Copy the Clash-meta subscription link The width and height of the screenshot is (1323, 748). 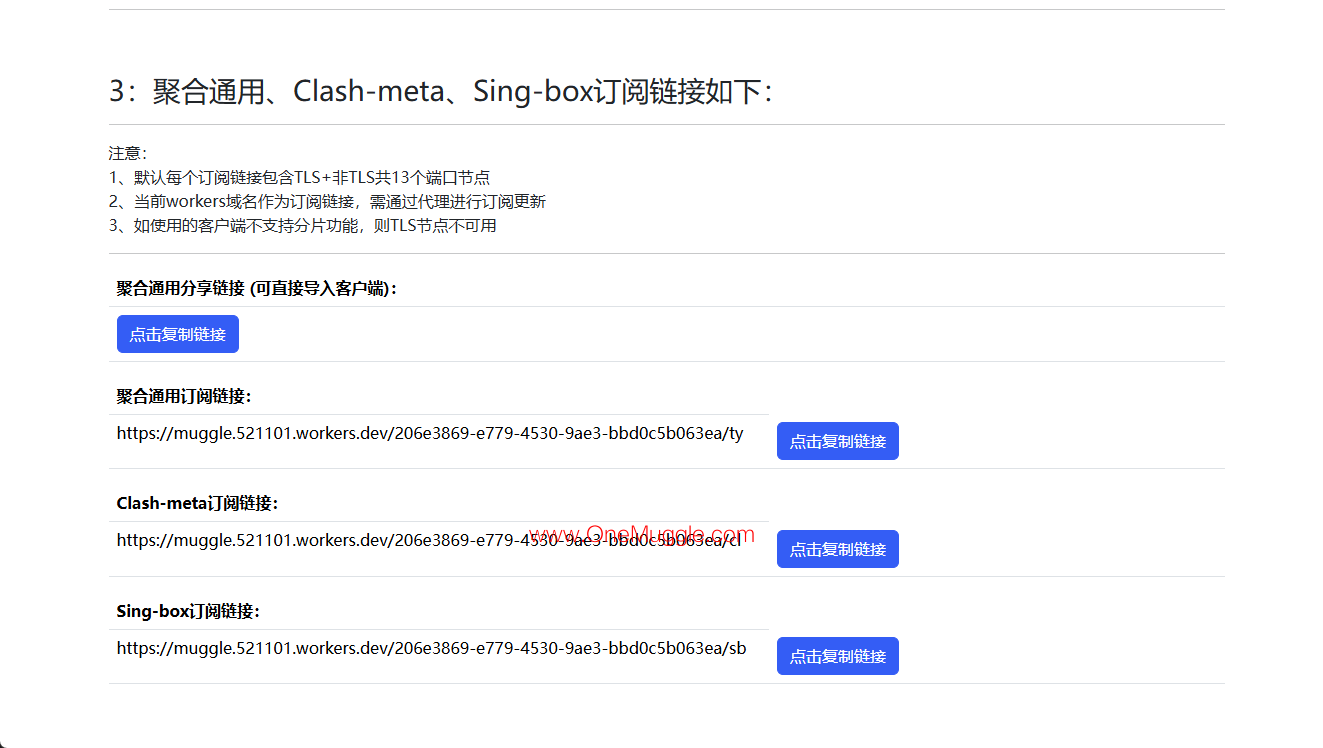(x=837, y=549)
